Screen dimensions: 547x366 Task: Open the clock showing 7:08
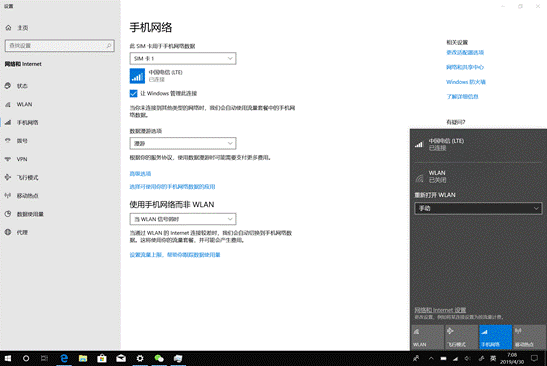(x=512, y=358)
